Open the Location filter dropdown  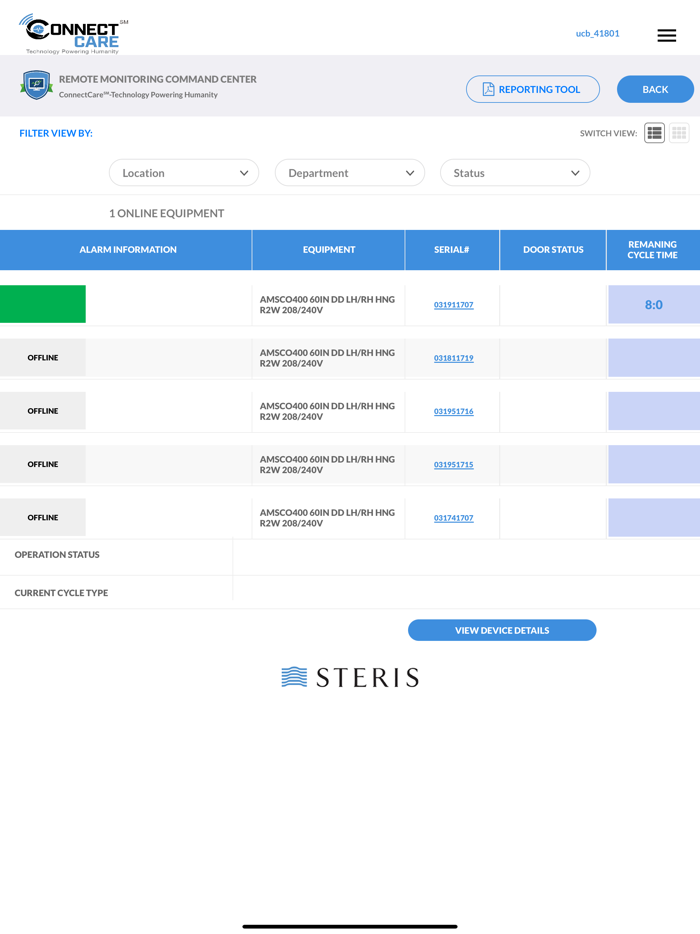(184, 173)
